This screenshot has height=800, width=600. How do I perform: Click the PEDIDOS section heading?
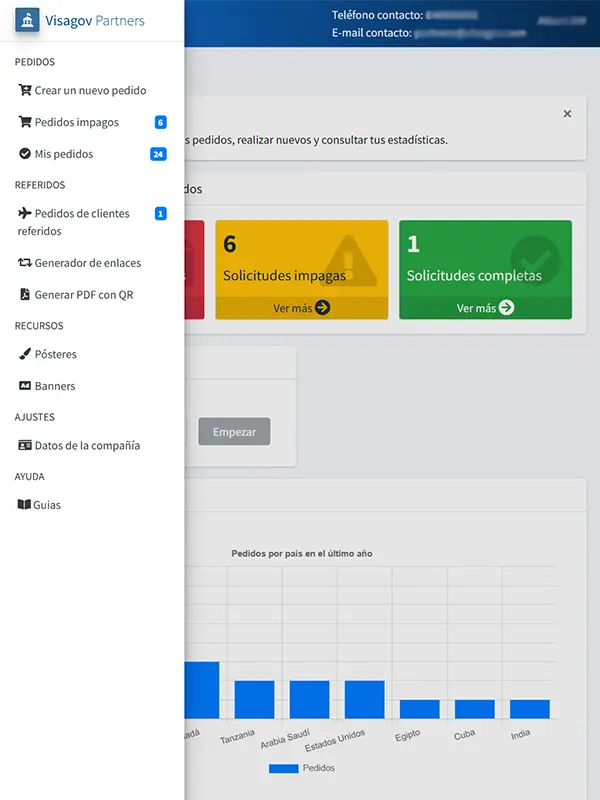click(x=35, y=62)
